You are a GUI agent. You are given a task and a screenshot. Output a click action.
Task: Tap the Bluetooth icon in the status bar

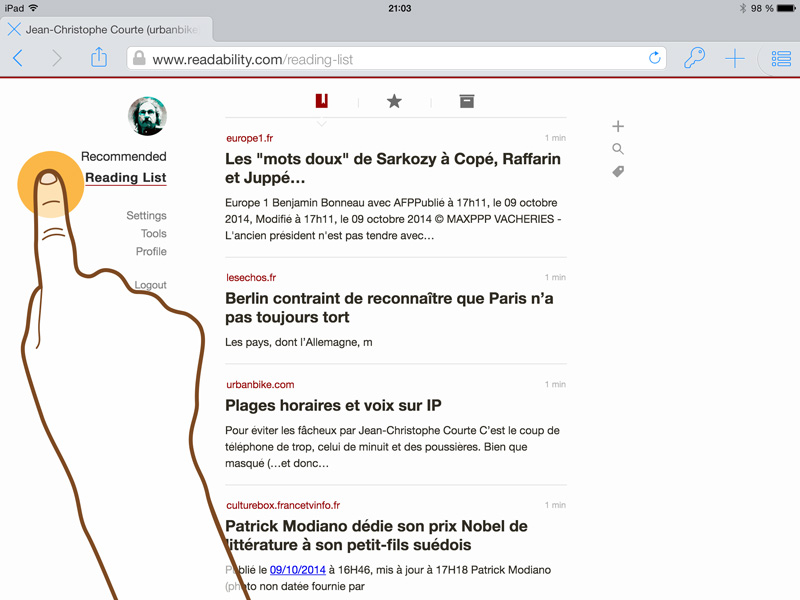[x=742, y=8]
